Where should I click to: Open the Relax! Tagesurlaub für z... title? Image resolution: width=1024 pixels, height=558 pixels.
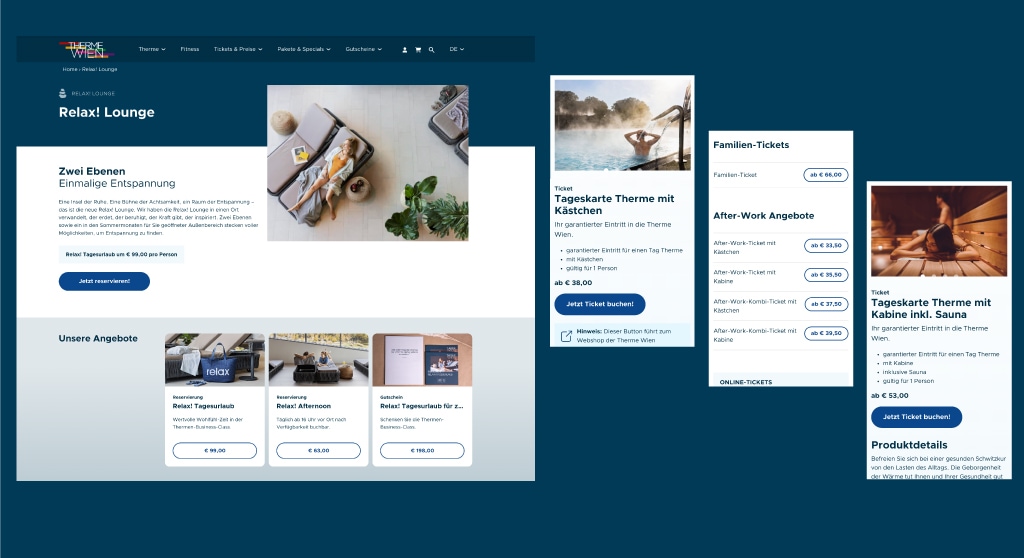tap(422, 406)
